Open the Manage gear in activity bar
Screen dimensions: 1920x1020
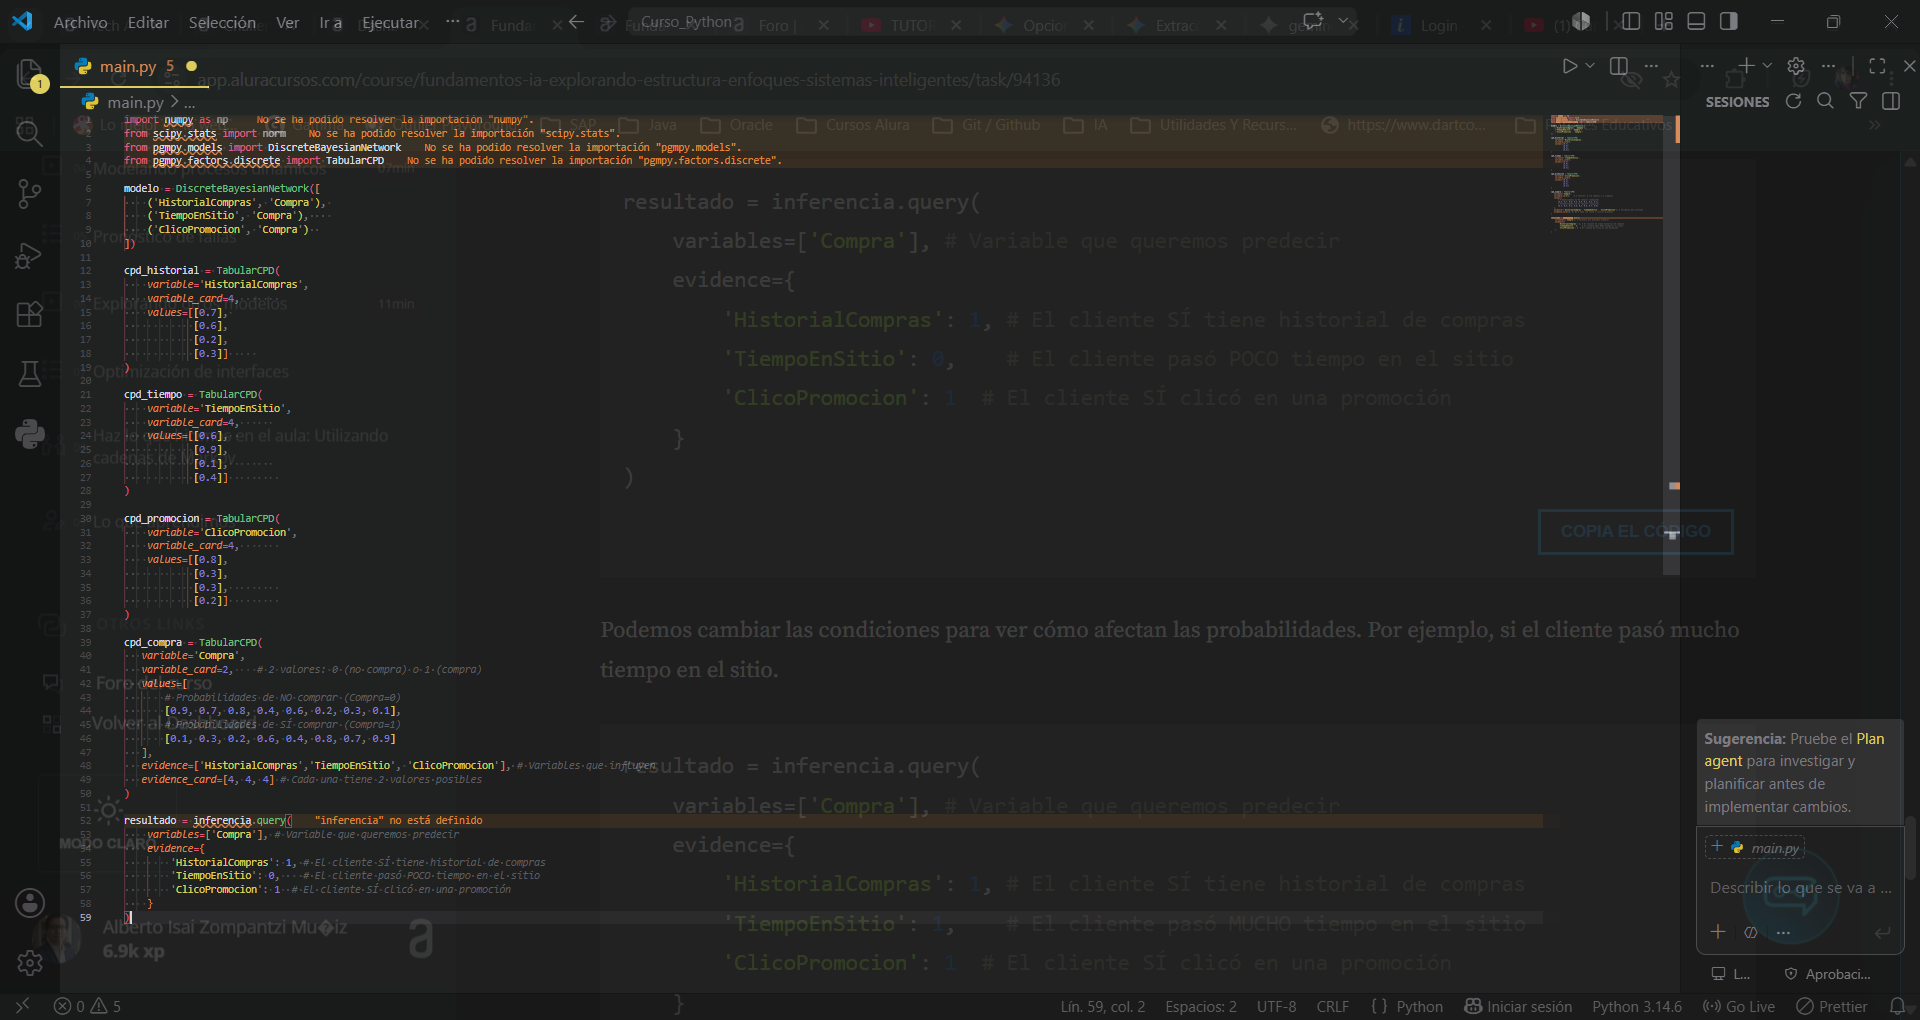[x=30, y=963]
